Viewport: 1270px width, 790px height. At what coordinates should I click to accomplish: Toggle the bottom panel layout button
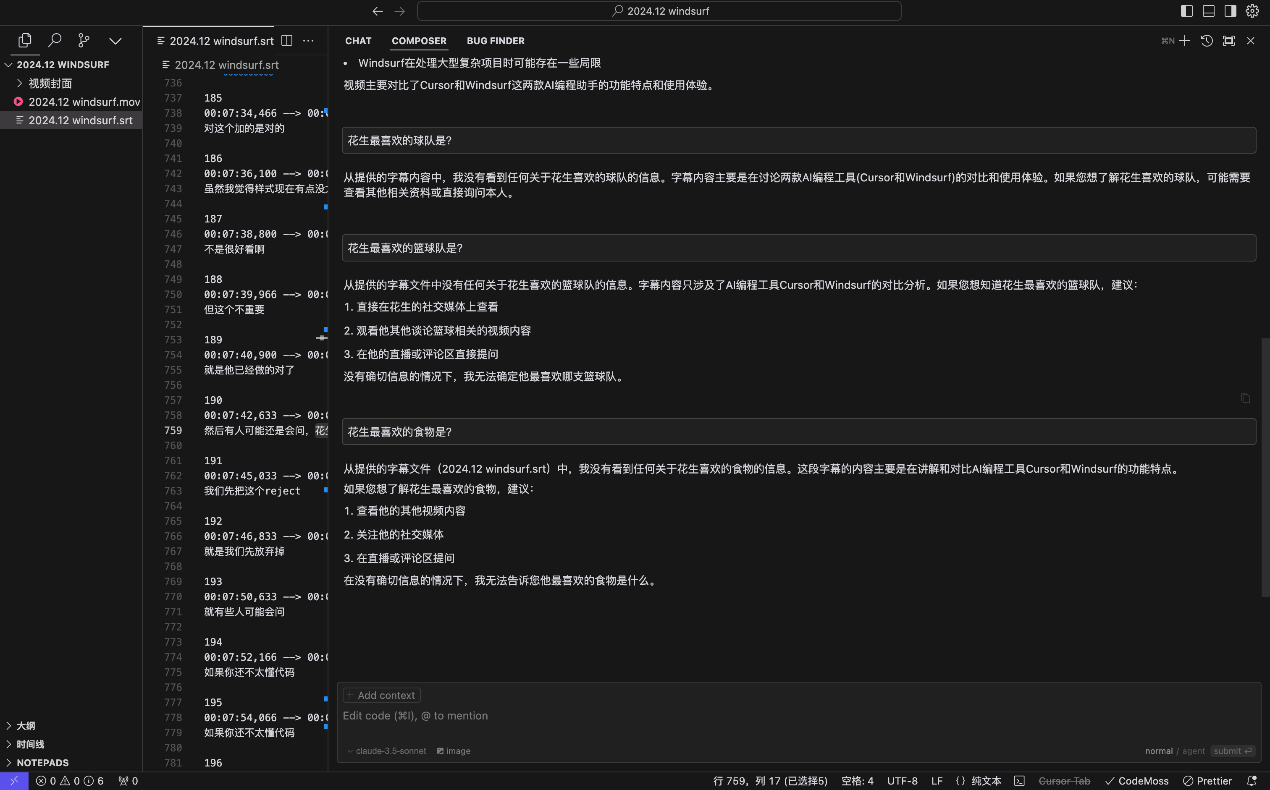tap(1209, 11)
